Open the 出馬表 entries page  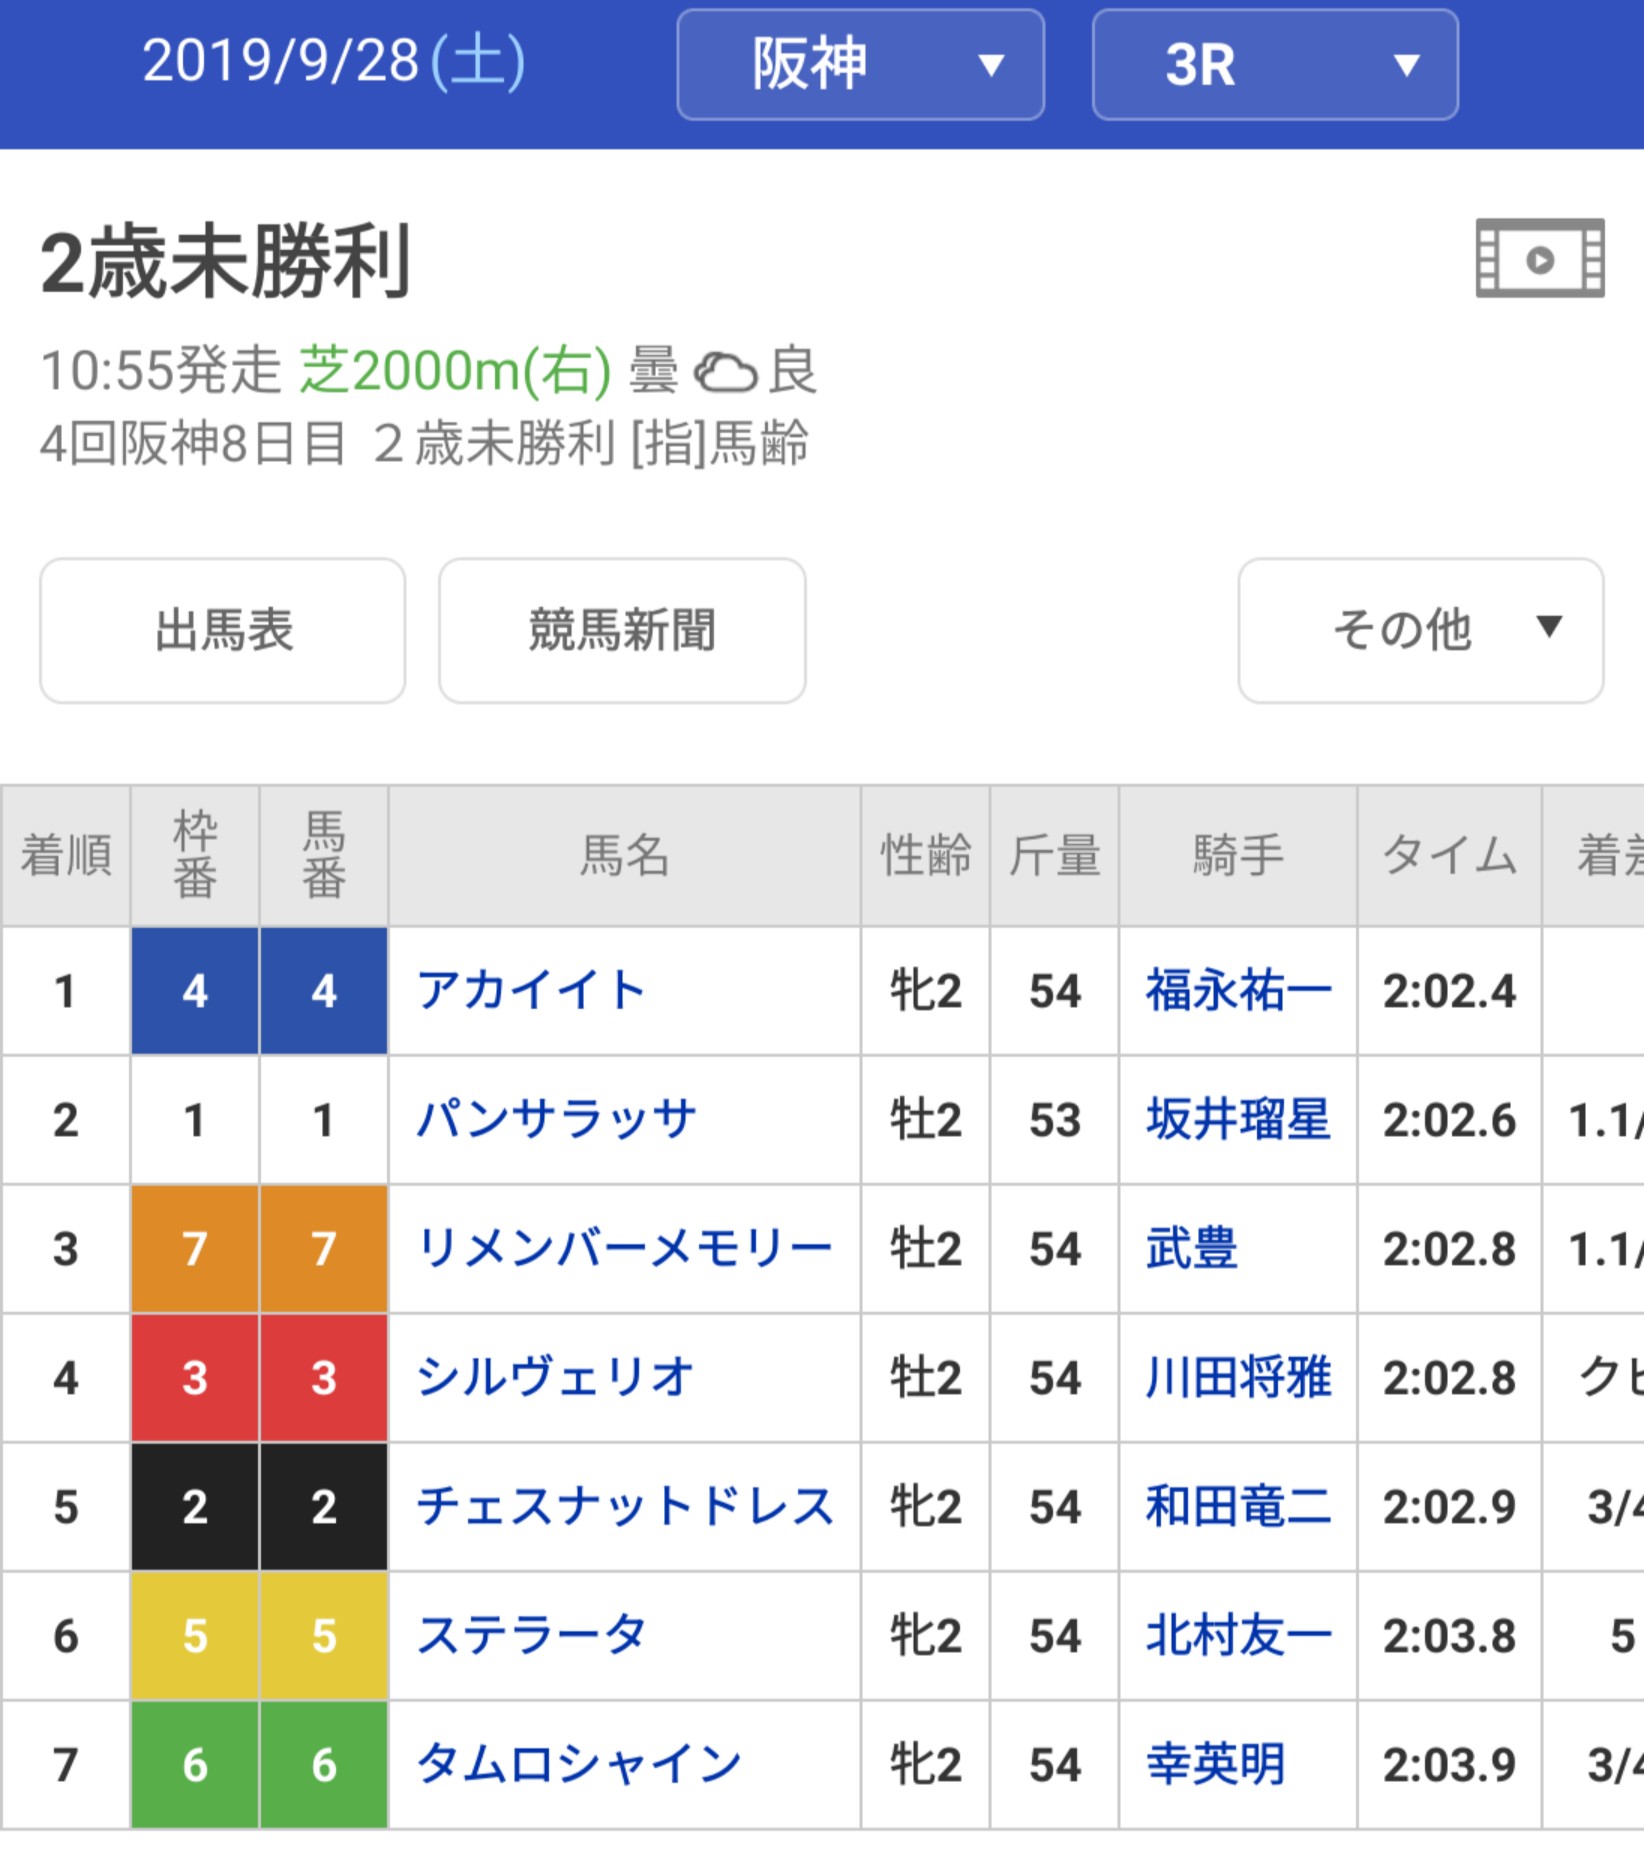(223, 630)
